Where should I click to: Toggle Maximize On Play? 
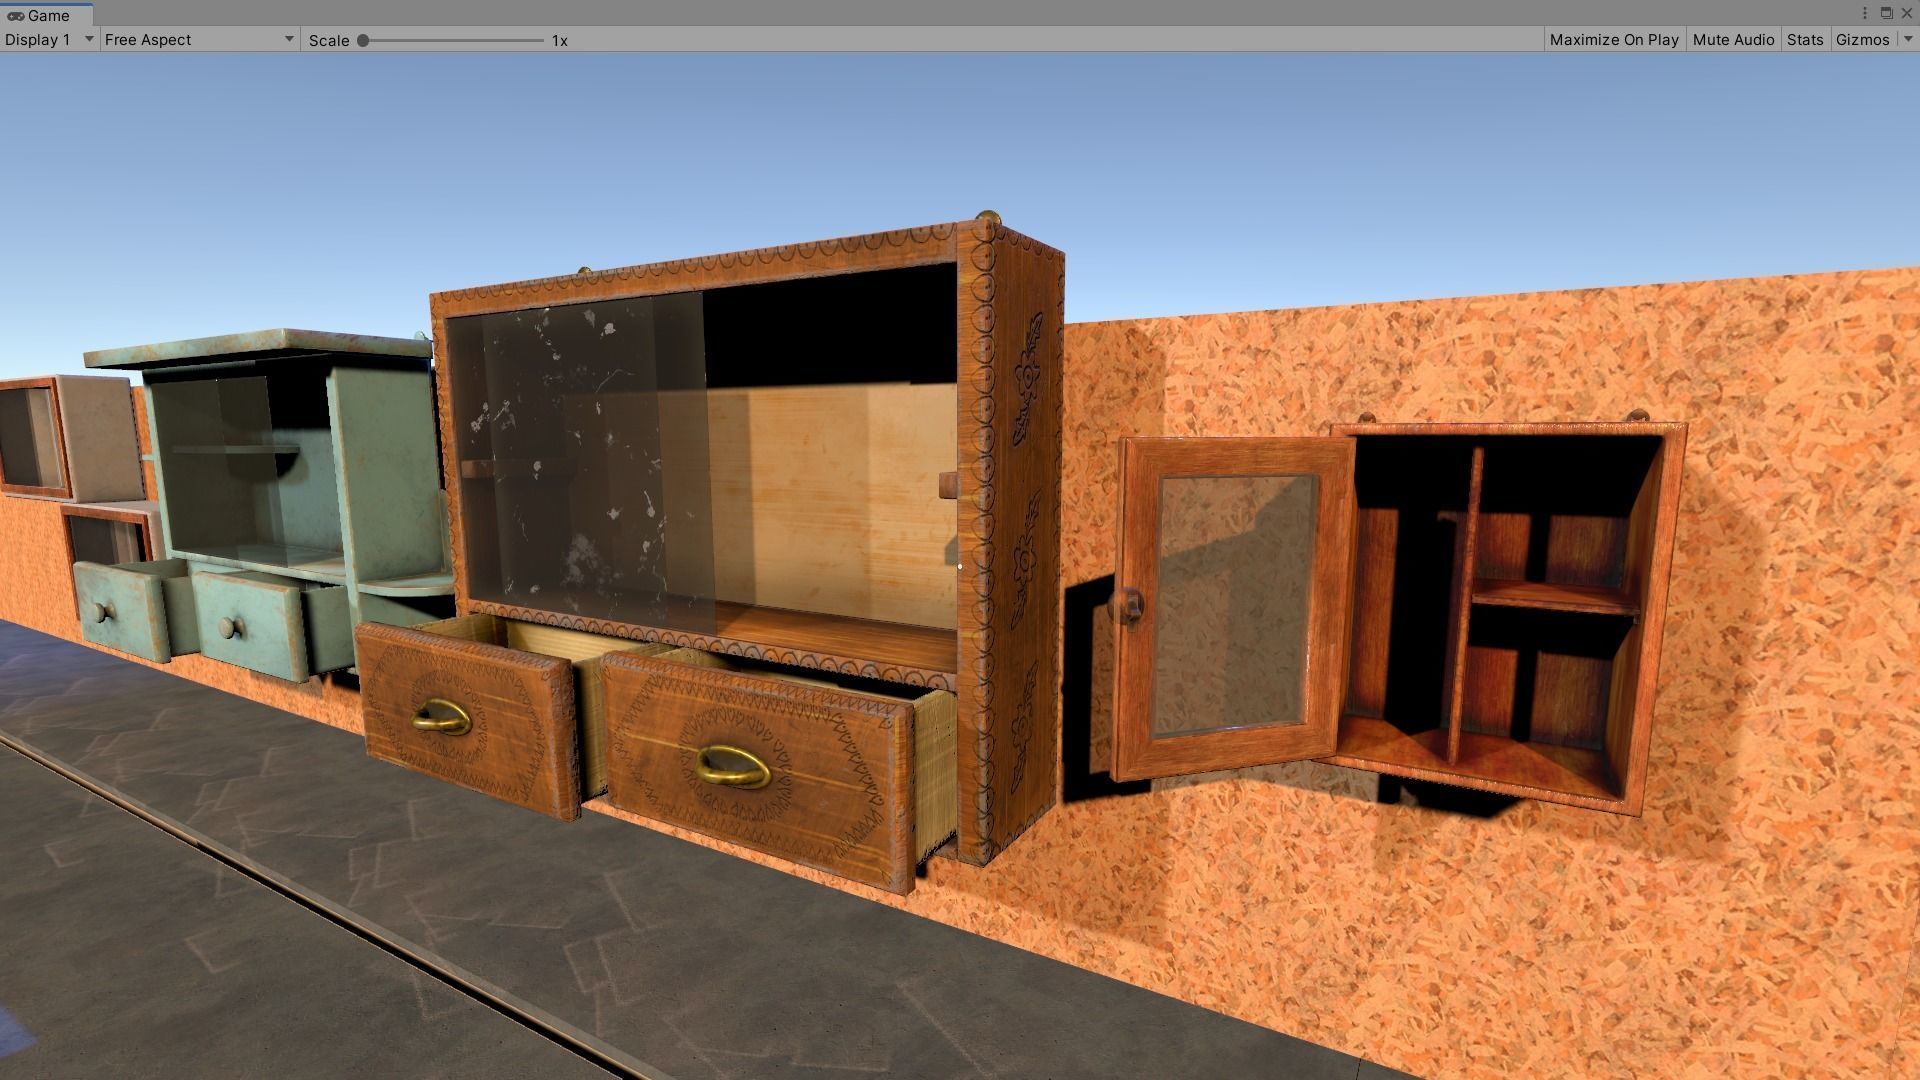1613,40
